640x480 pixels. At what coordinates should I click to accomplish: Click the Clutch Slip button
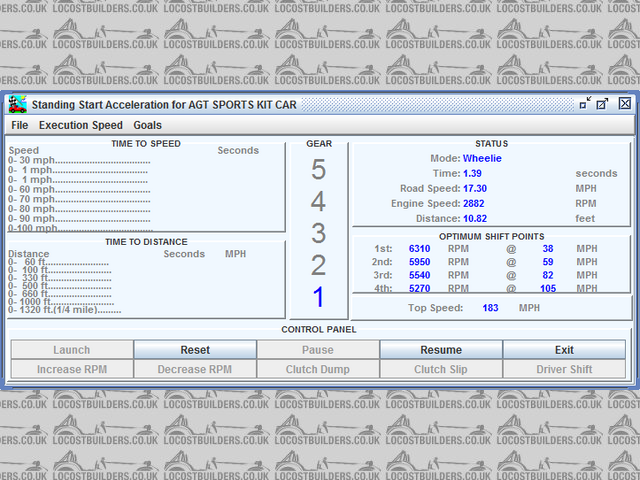tap(441, 369)
